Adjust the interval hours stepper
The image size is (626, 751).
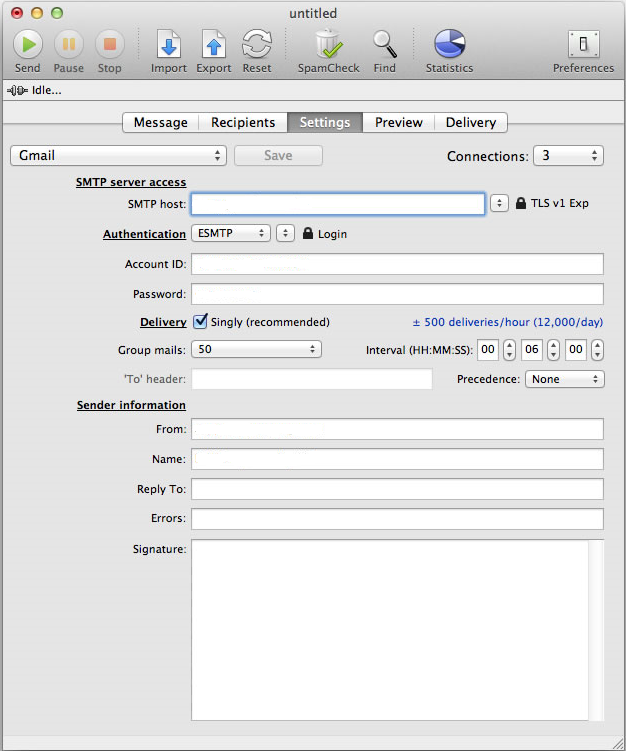click(509, 350)
